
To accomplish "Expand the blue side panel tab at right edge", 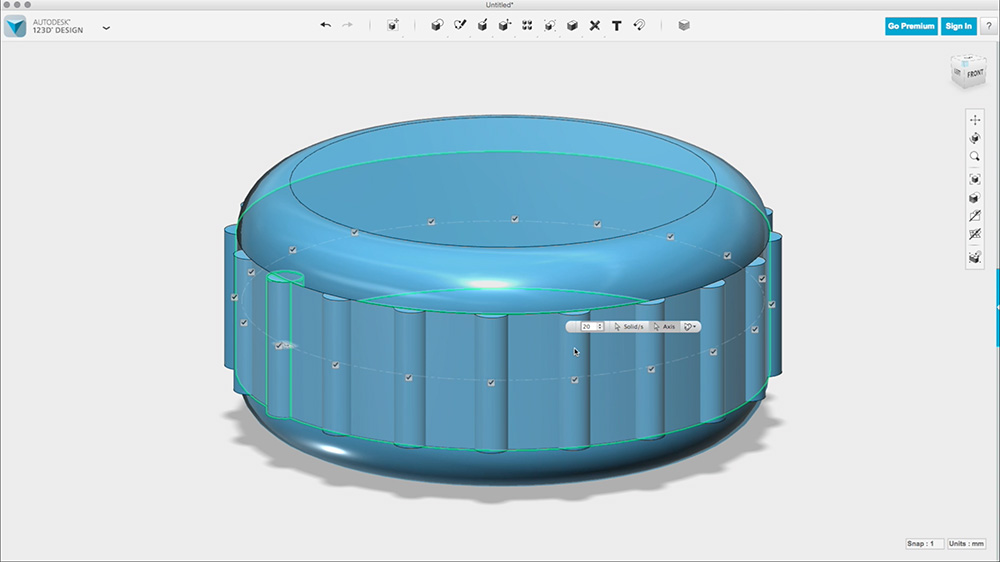I will pos(997,307).
